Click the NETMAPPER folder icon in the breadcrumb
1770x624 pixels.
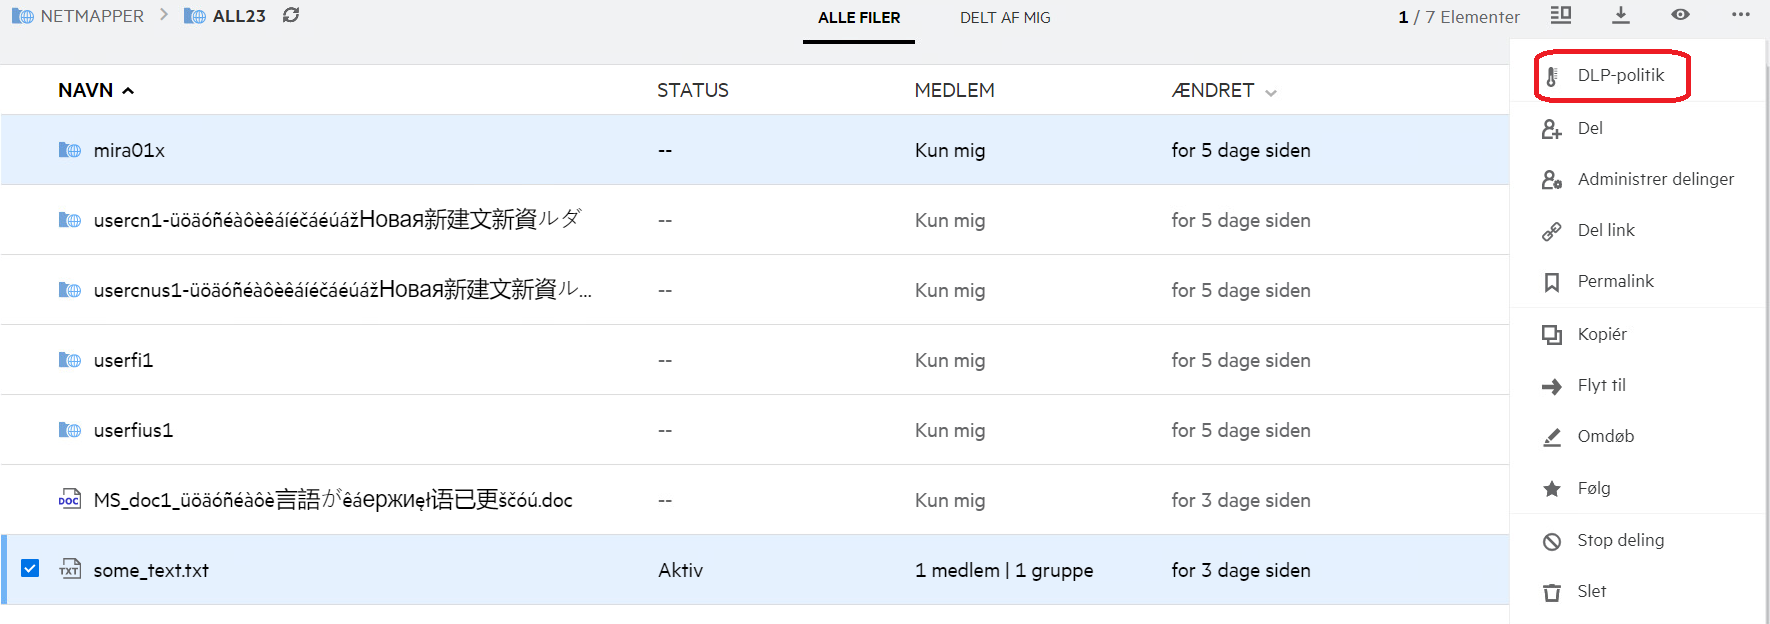[22, 16]
